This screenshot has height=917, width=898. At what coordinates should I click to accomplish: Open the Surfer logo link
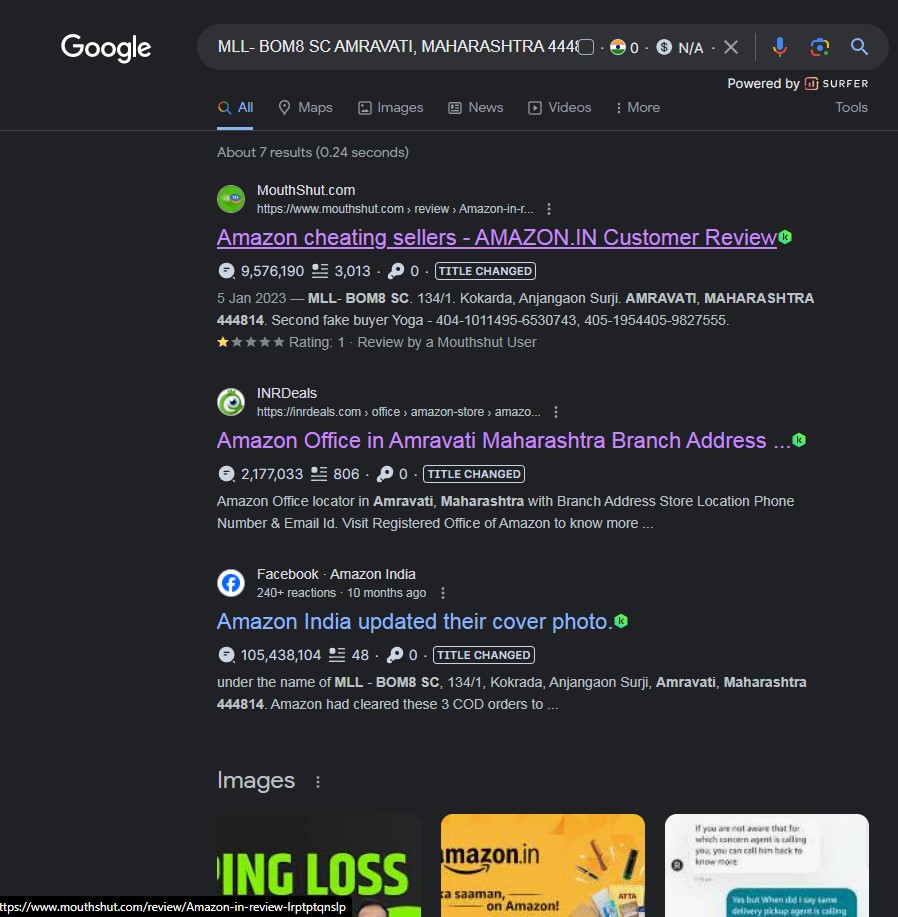click(x=837, y=84)
